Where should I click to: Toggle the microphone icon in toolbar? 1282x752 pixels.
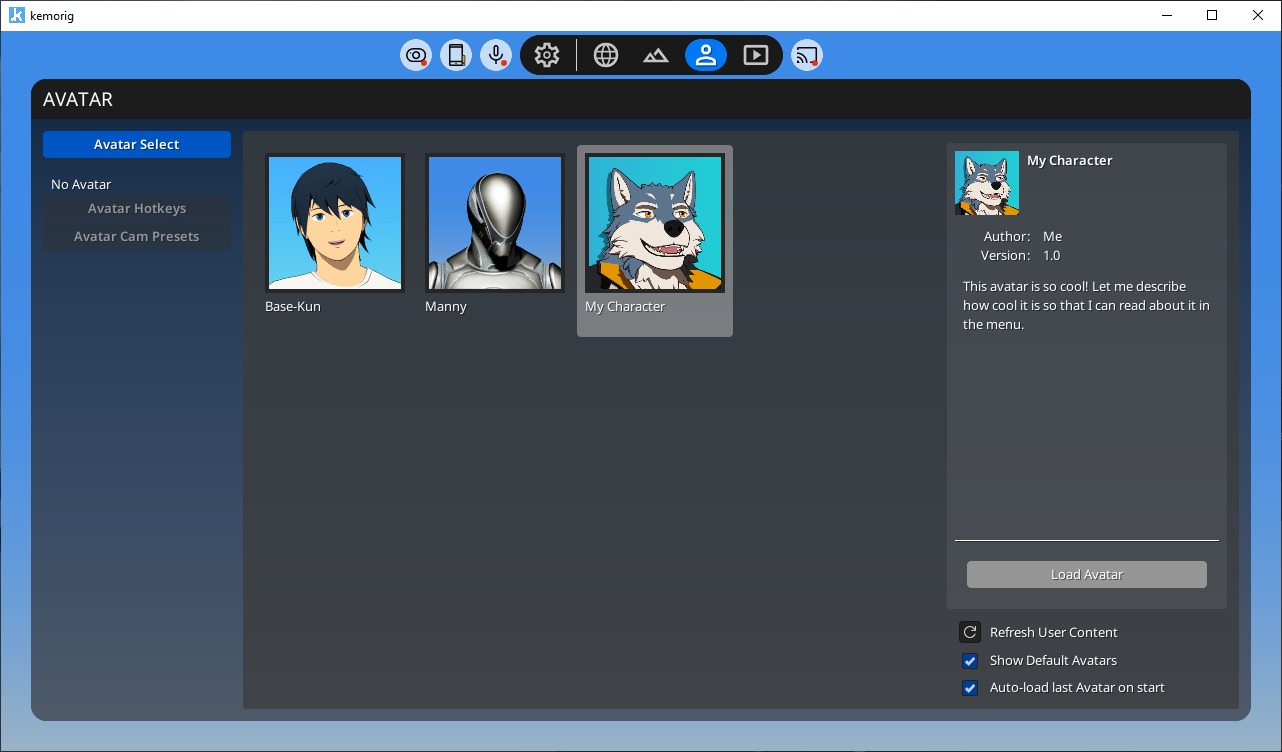click(x=496, y=55)
